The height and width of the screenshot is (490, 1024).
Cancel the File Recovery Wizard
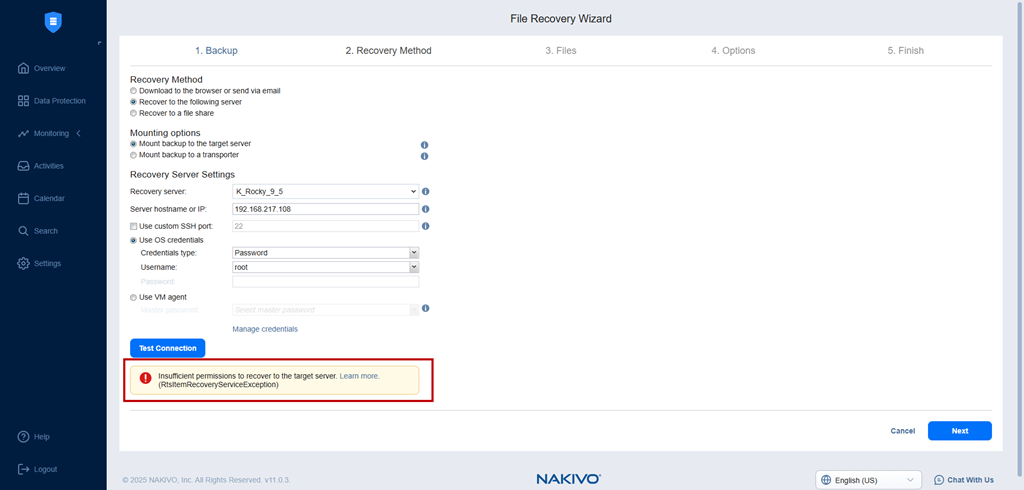pos(903,431)
